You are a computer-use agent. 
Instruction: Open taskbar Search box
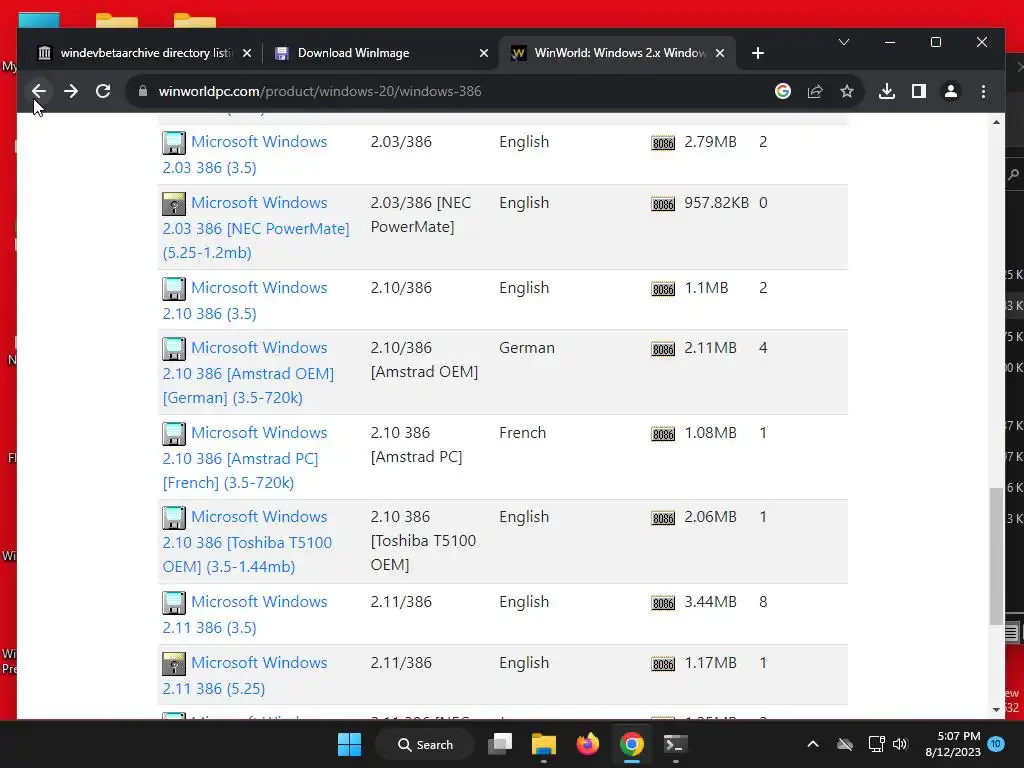[x=425, y=744]
